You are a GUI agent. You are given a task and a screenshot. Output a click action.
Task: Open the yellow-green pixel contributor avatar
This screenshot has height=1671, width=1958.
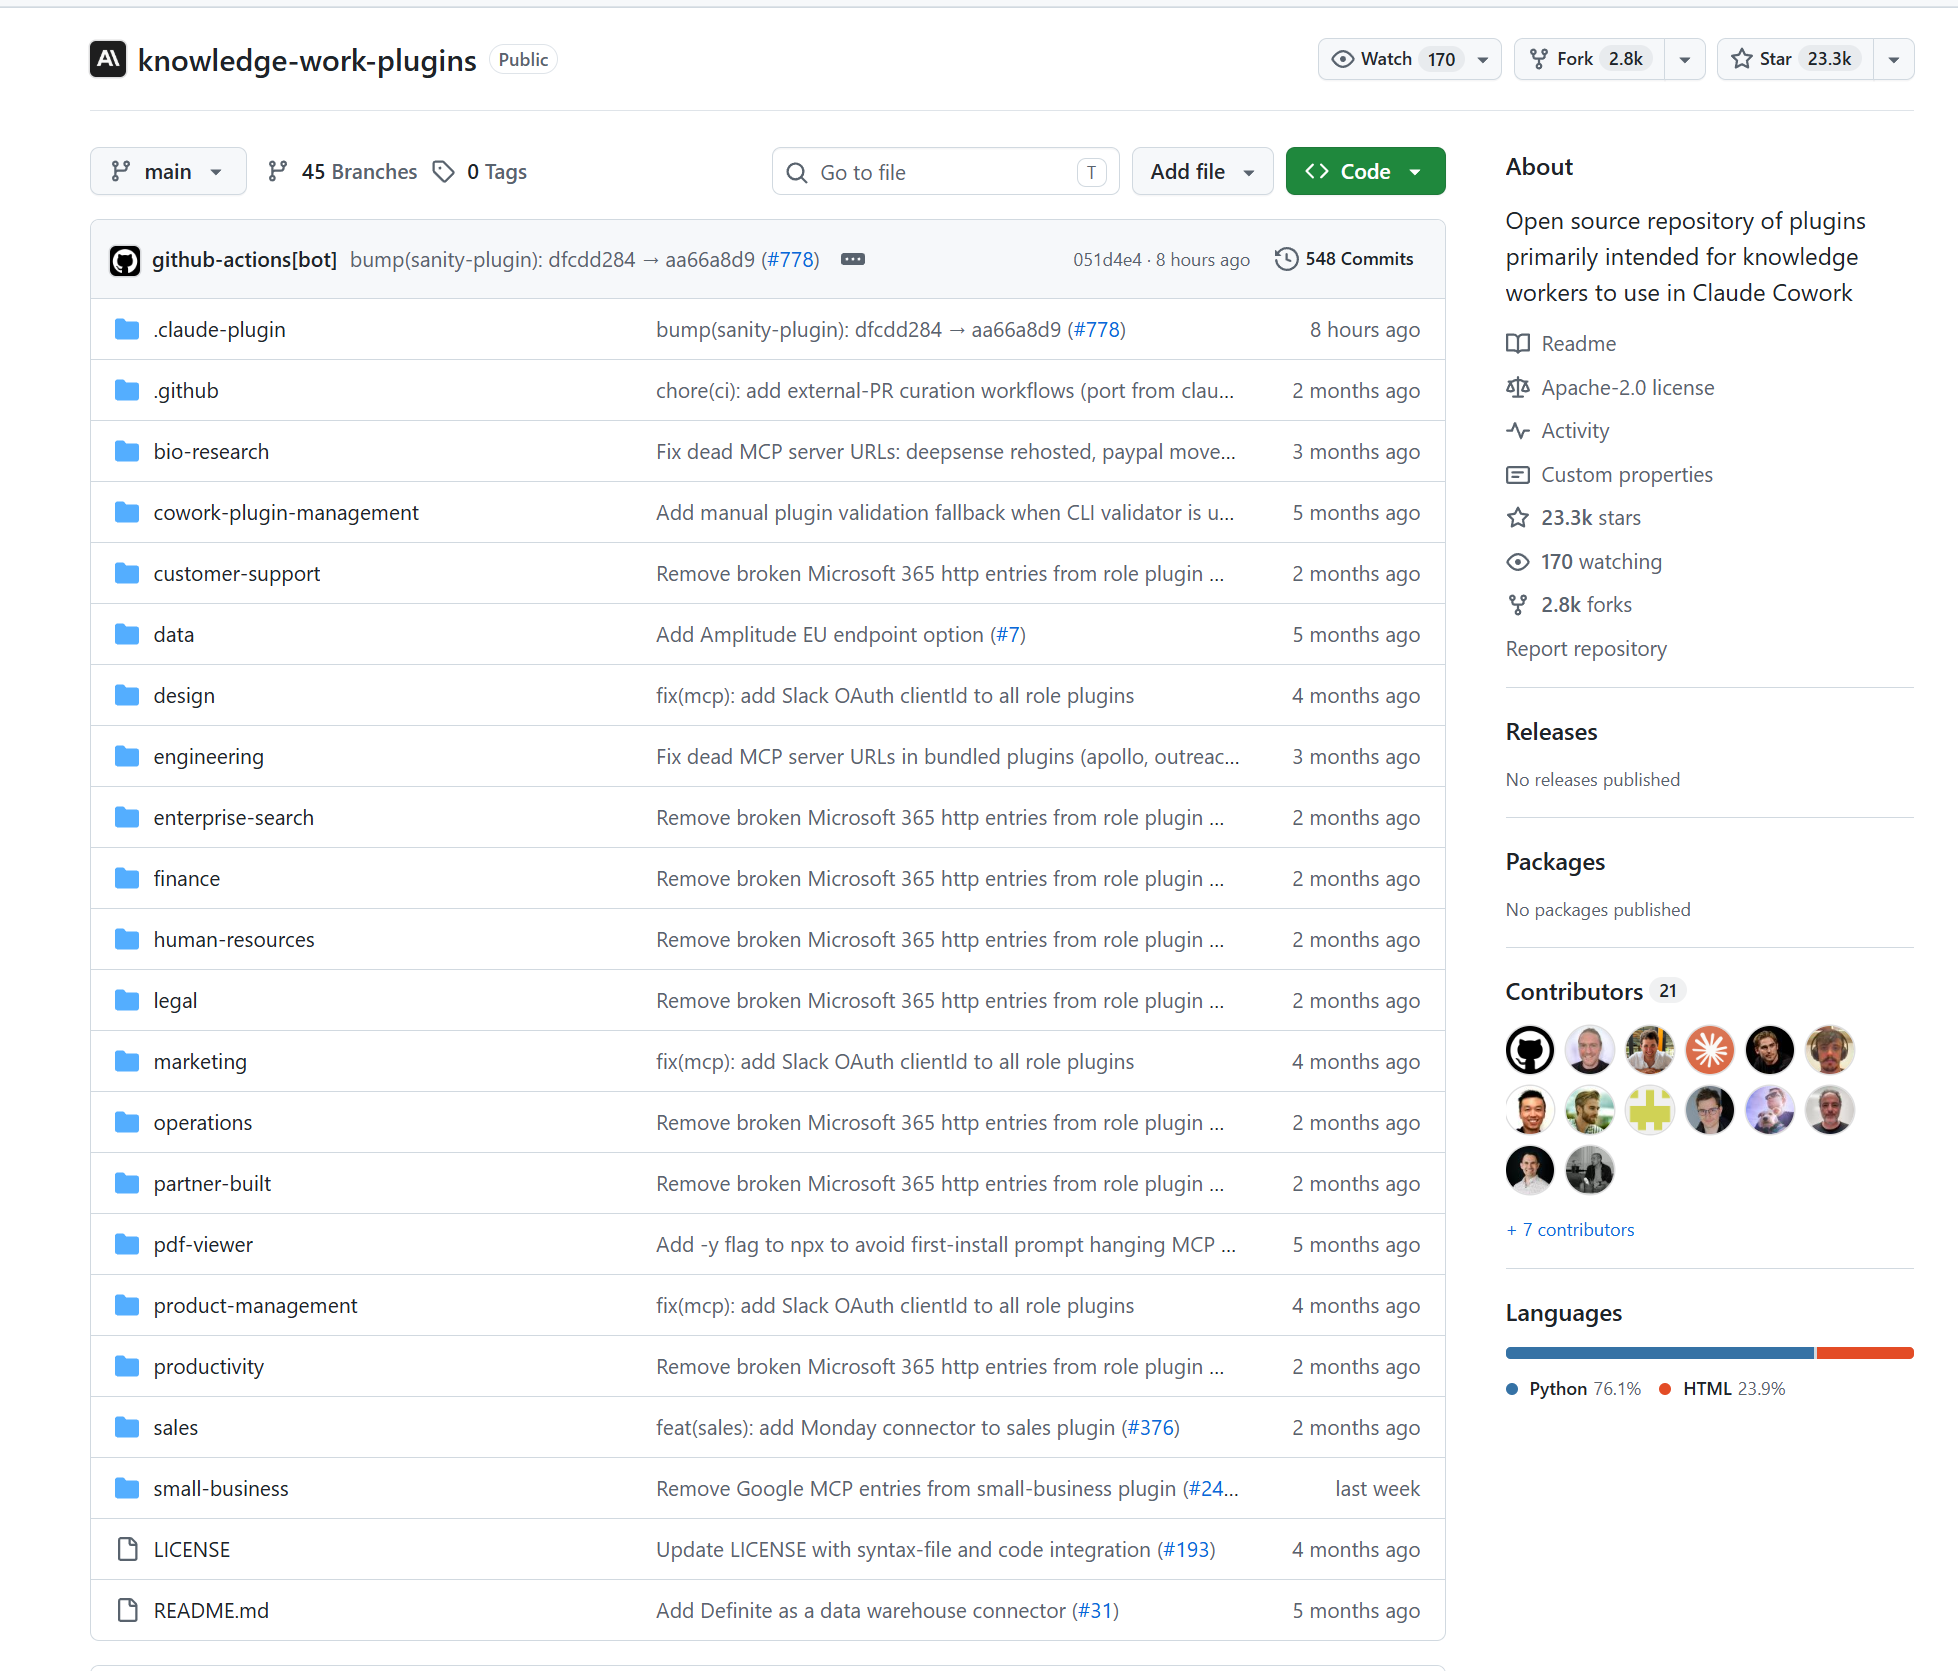pos(1650,1110)
